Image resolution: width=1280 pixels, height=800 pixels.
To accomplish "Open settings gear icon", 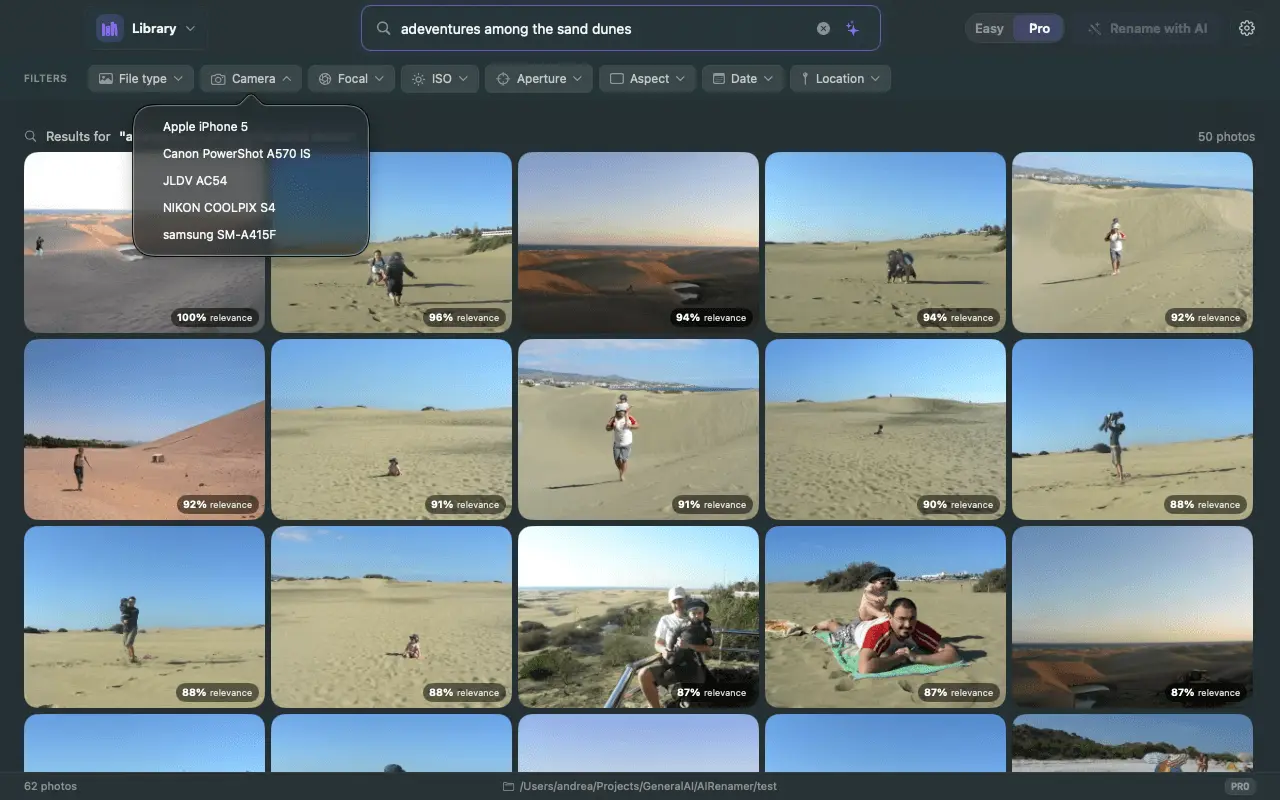I will [x=1247, y=28].
